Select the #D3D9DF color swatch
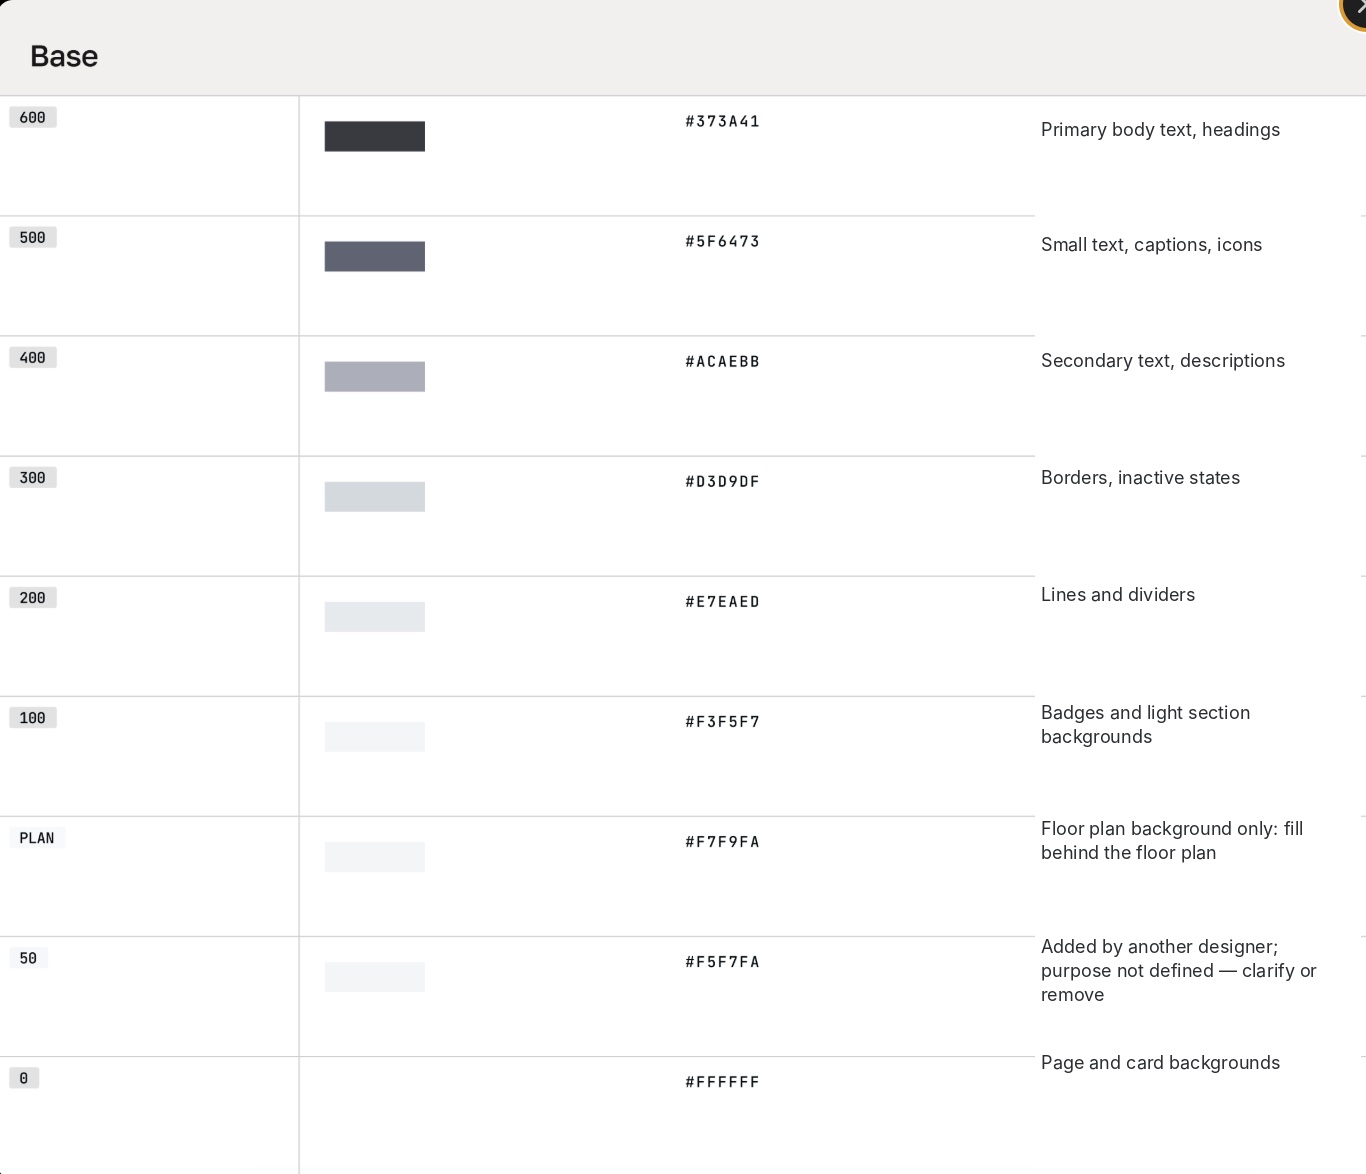 375,496
